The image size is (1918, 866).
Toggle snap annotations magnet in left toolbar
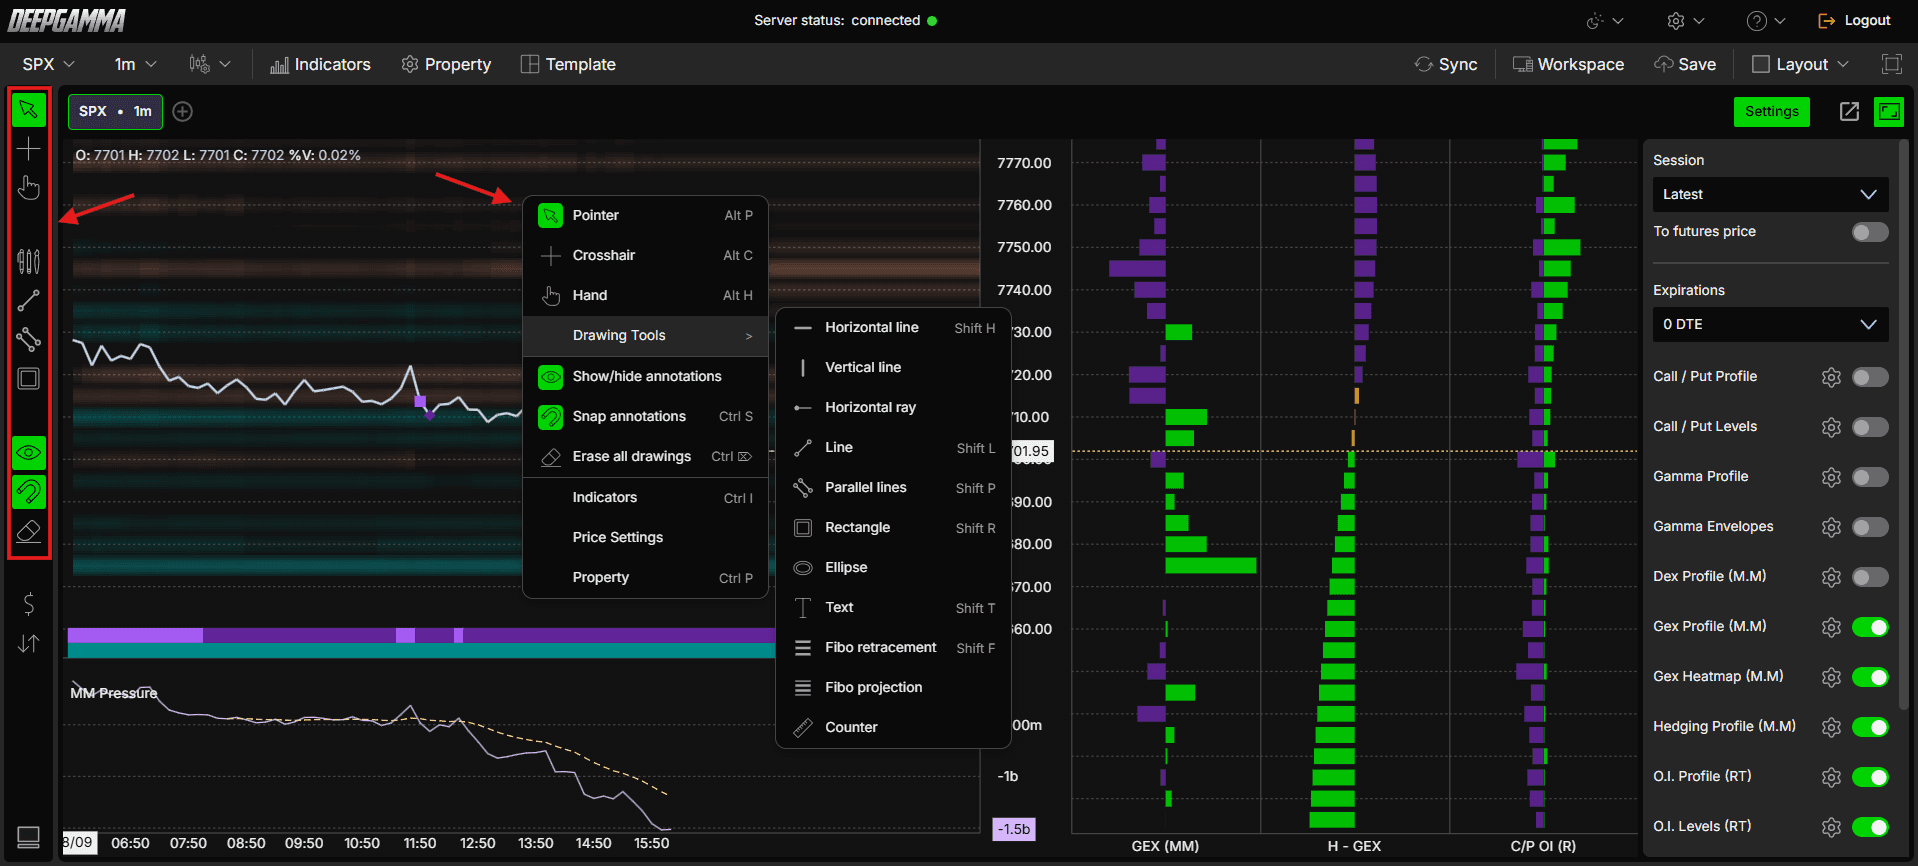click(29, 492)
